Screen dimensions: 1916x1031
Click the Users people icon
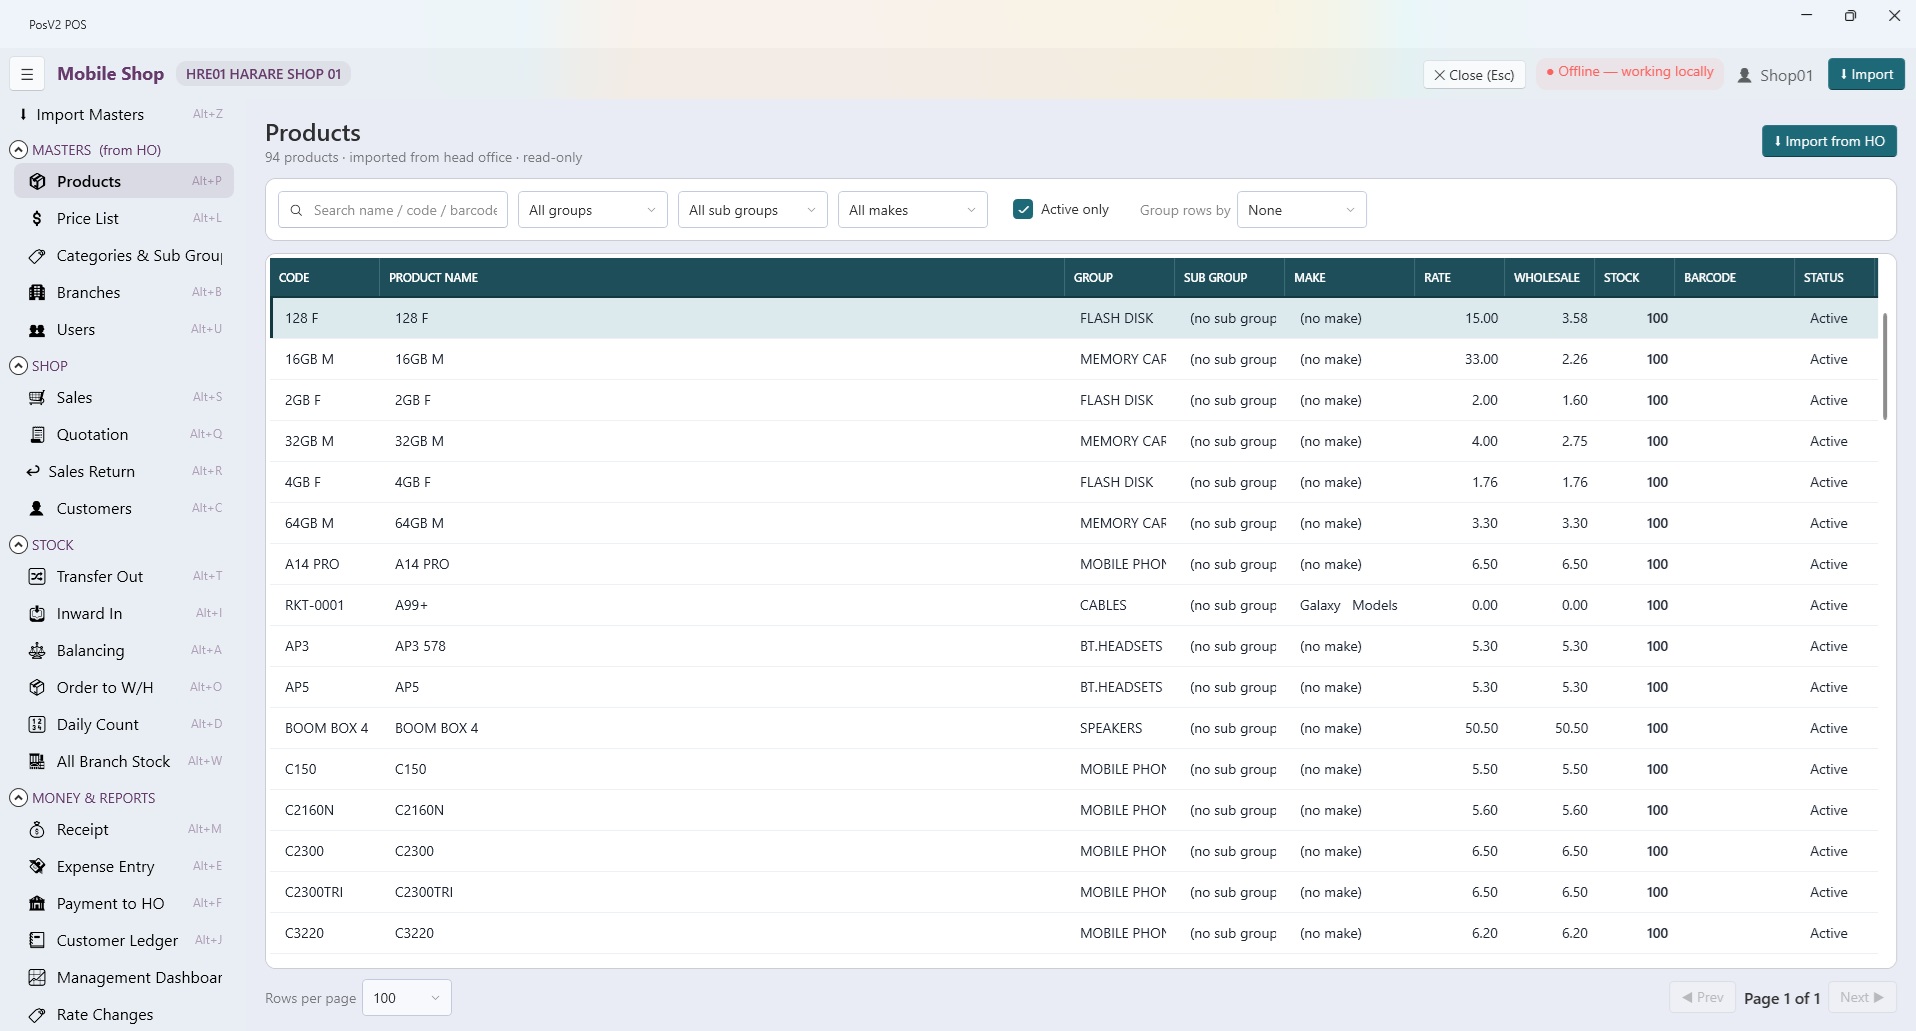[x=37, y=330]
